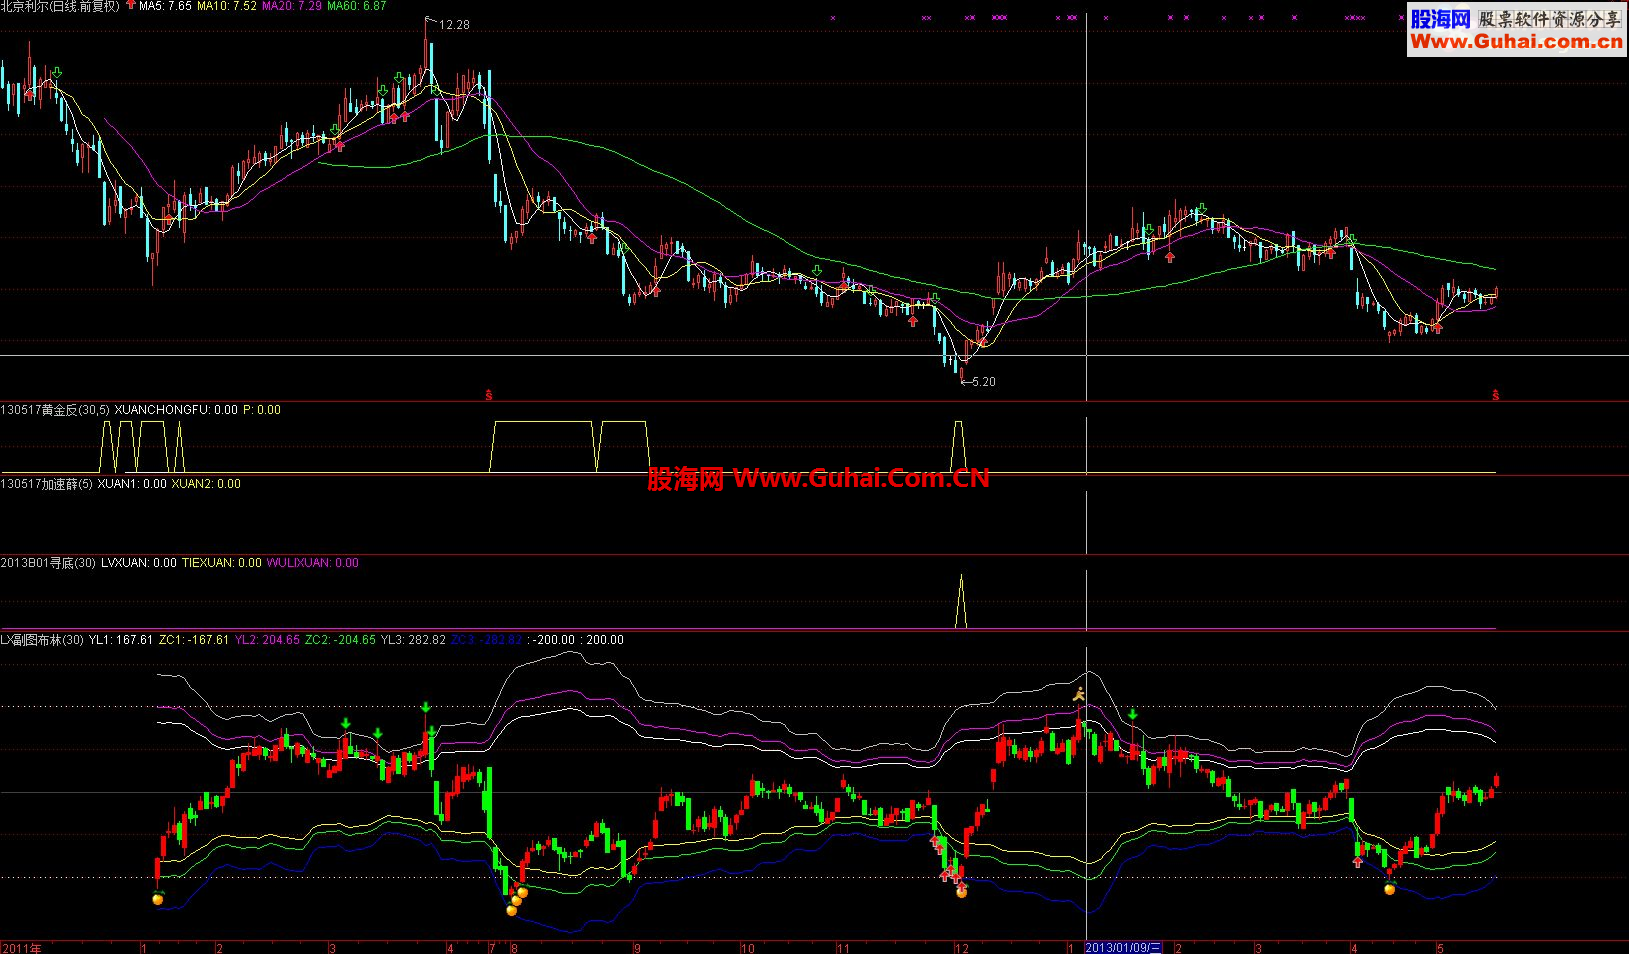Click the red up arrow at April 2013 in the Bollinger panel
The image size is (1629, 954).
pos(1357,861)
